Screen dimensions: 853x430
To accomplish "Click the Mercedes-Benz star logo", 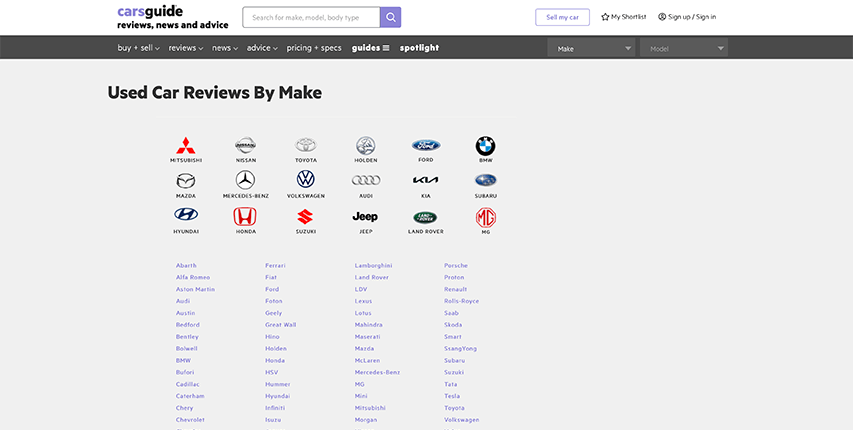I will point(245,180).
